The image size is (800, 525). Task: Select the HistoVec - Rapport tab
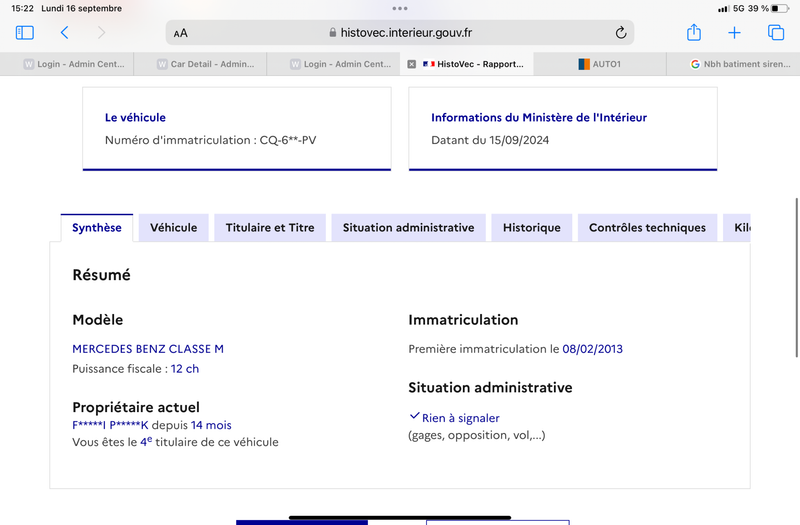click(466, 64)
